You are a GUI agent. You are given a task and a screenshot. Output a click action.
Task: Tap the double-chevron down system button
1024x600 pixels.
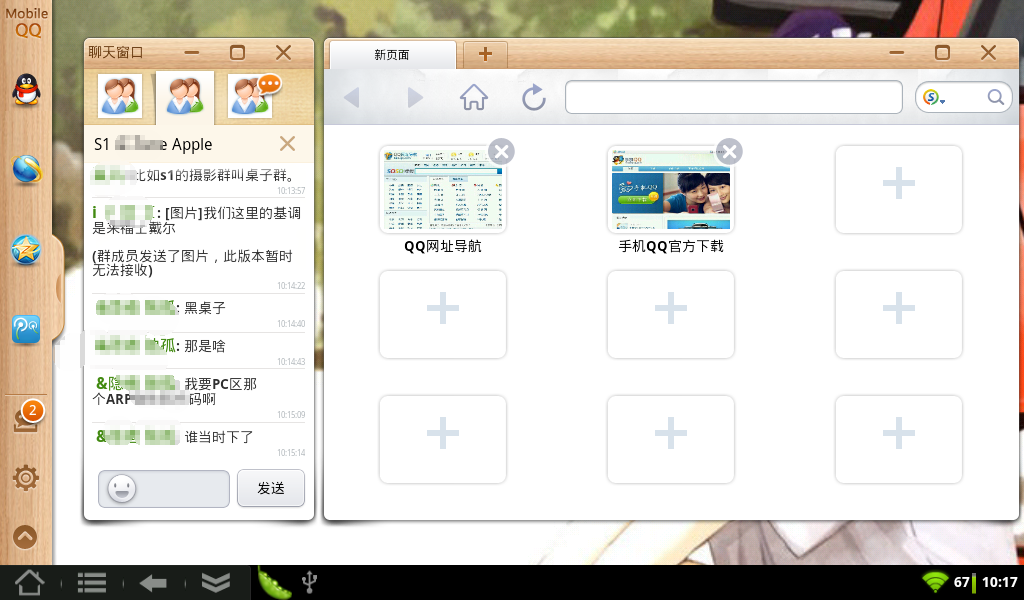click(x=216, y=582)
